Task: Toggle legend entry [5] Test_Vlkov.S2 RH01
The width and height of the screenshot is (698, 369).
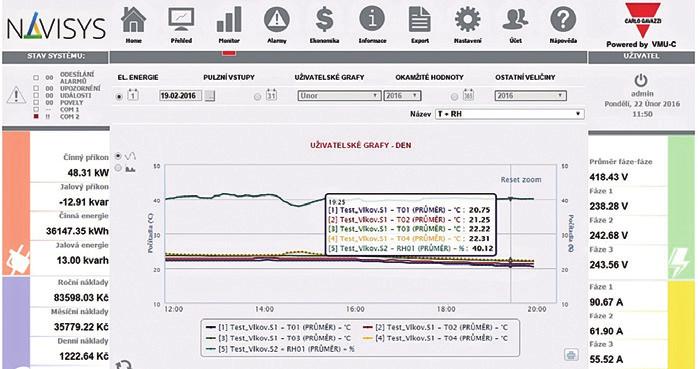Action: pos(280,349)
